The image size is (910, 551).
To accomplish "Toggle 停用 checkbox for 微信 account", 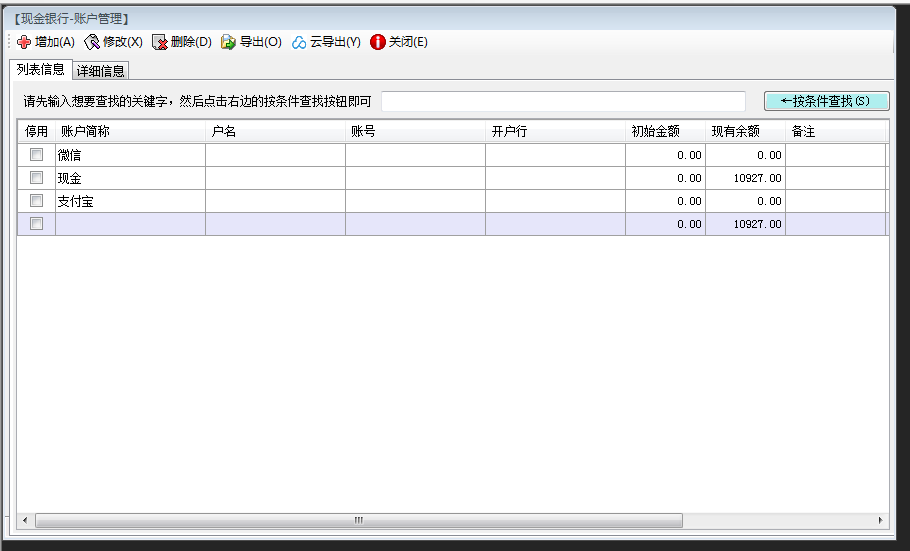I will point(36,155).
